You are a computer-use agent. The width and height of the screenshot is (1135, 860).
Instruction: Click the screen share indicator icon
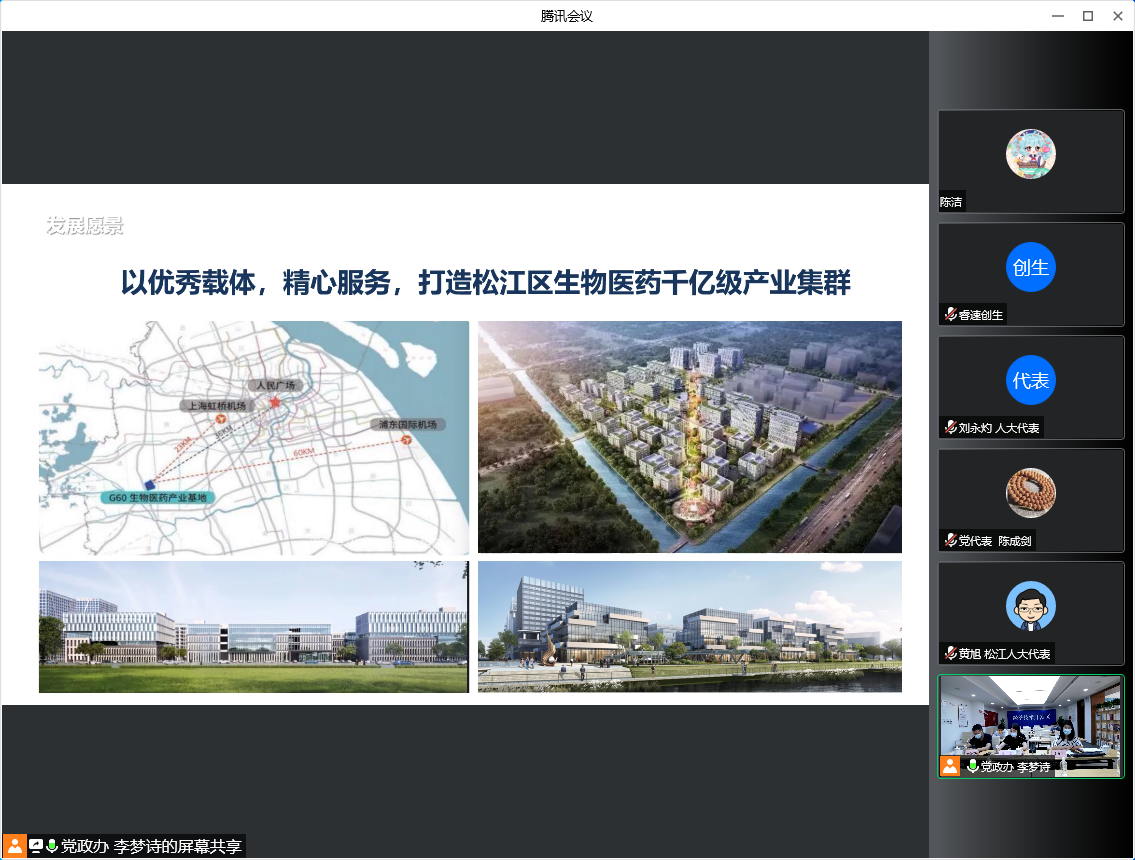(x=36, y=846)
